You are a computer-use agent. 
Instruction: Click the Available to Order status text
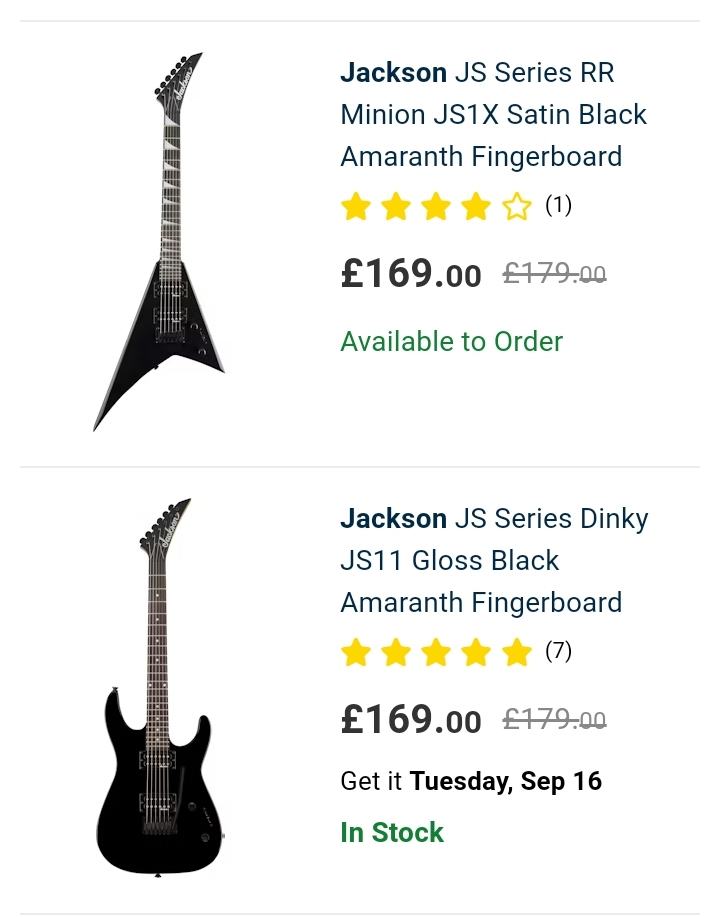(451, 341)
